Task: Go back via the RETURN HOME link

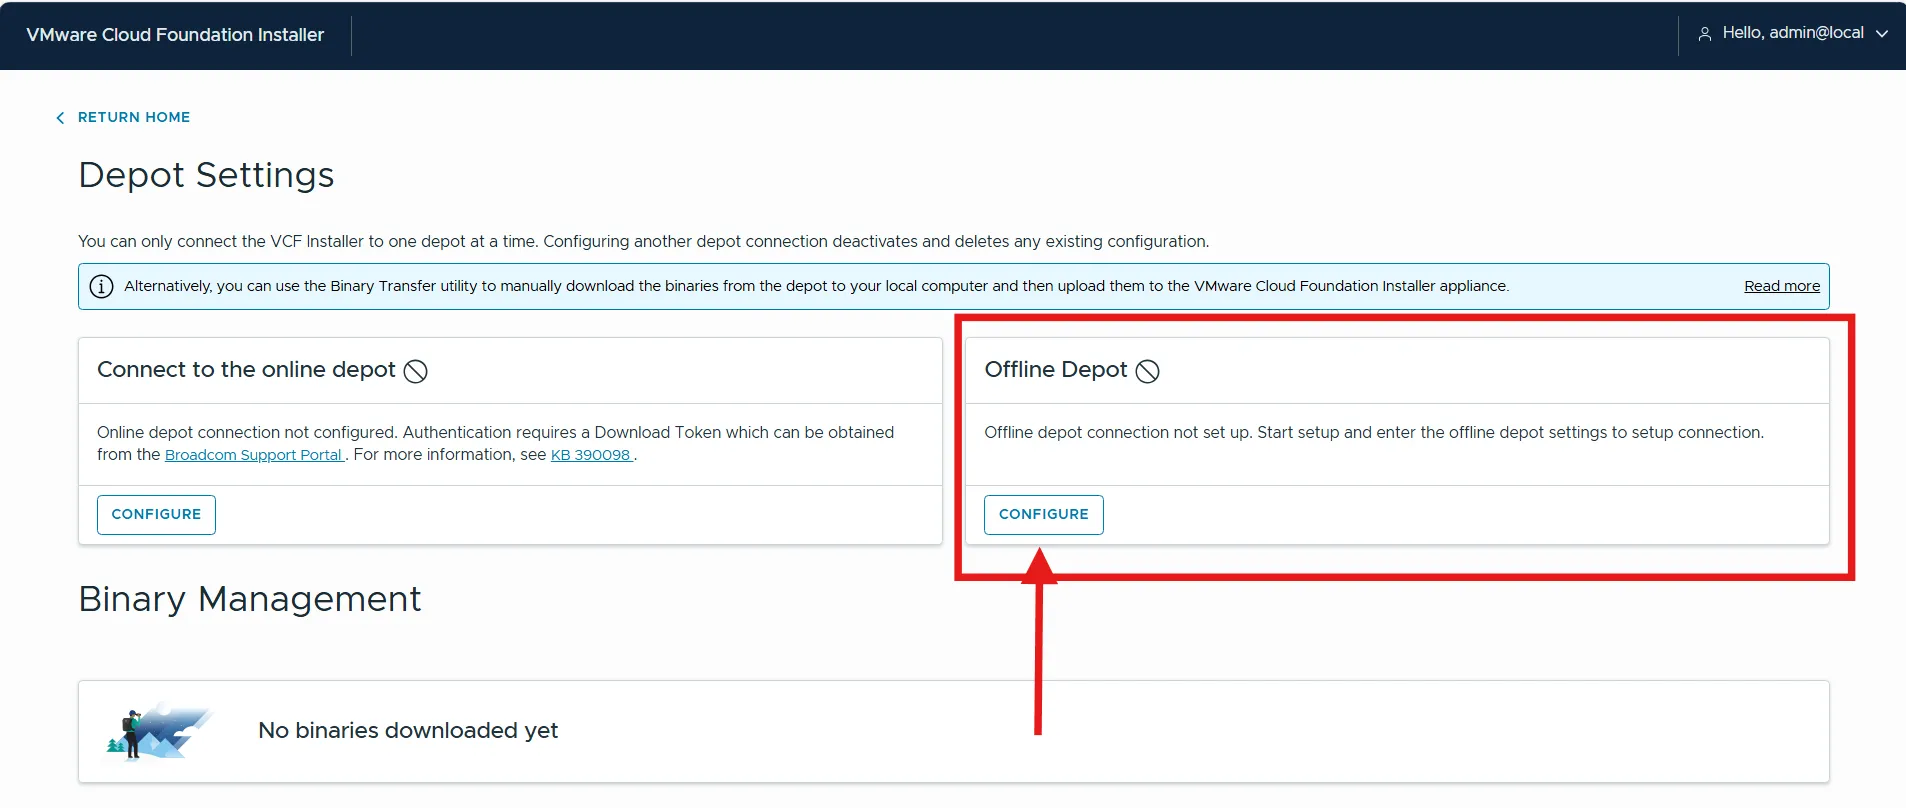Action: click(134, 117)
